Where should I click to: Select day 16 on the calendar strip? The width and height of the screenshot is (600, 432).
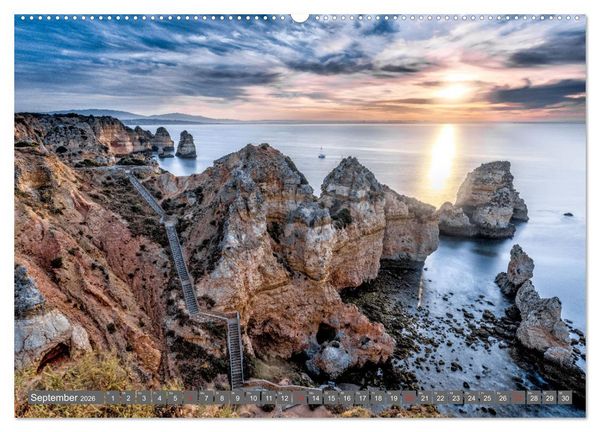tap(347, 398)
